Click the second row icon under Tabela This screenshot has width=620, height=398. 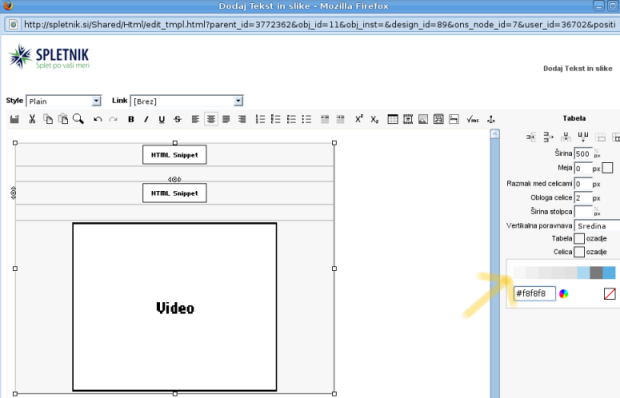pyautogui.click(x=548, y=137)
